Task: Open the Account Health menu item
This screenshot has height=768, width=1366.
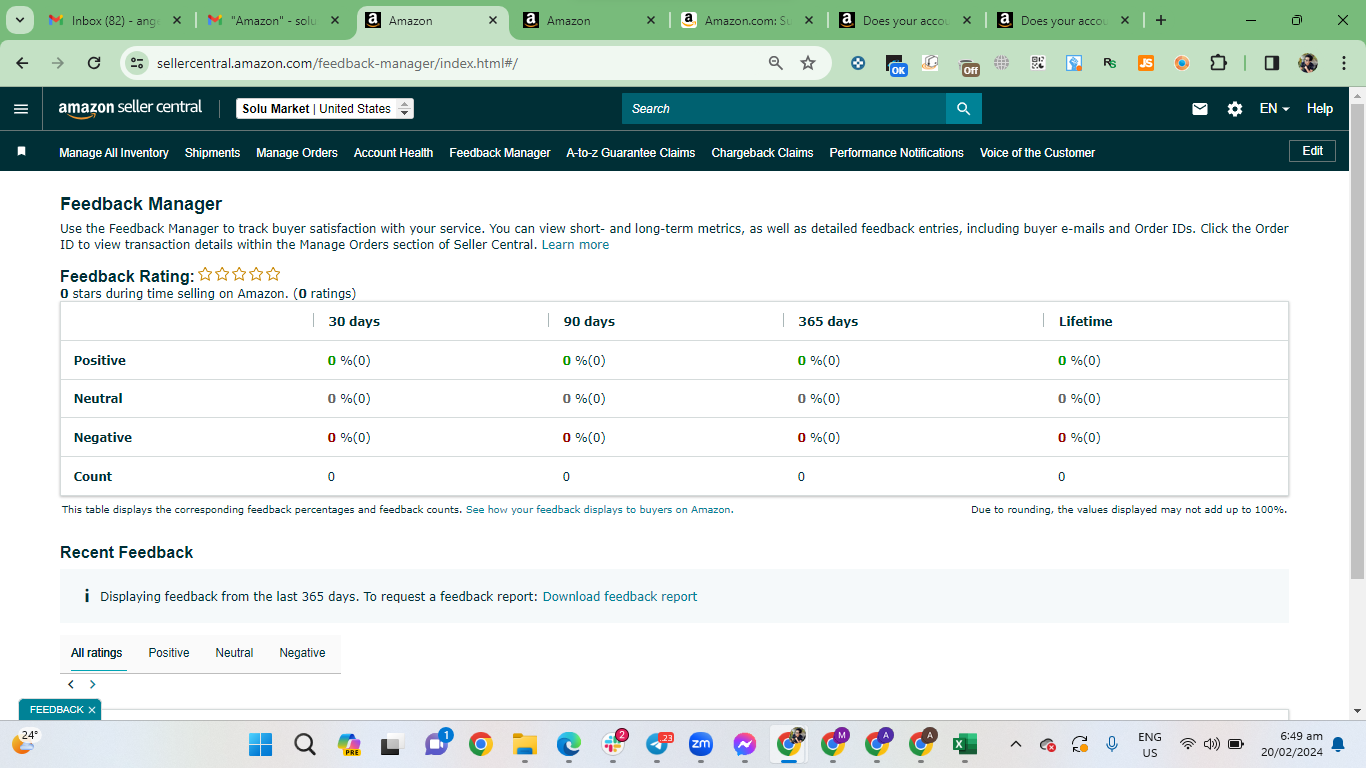Action: 393,153
